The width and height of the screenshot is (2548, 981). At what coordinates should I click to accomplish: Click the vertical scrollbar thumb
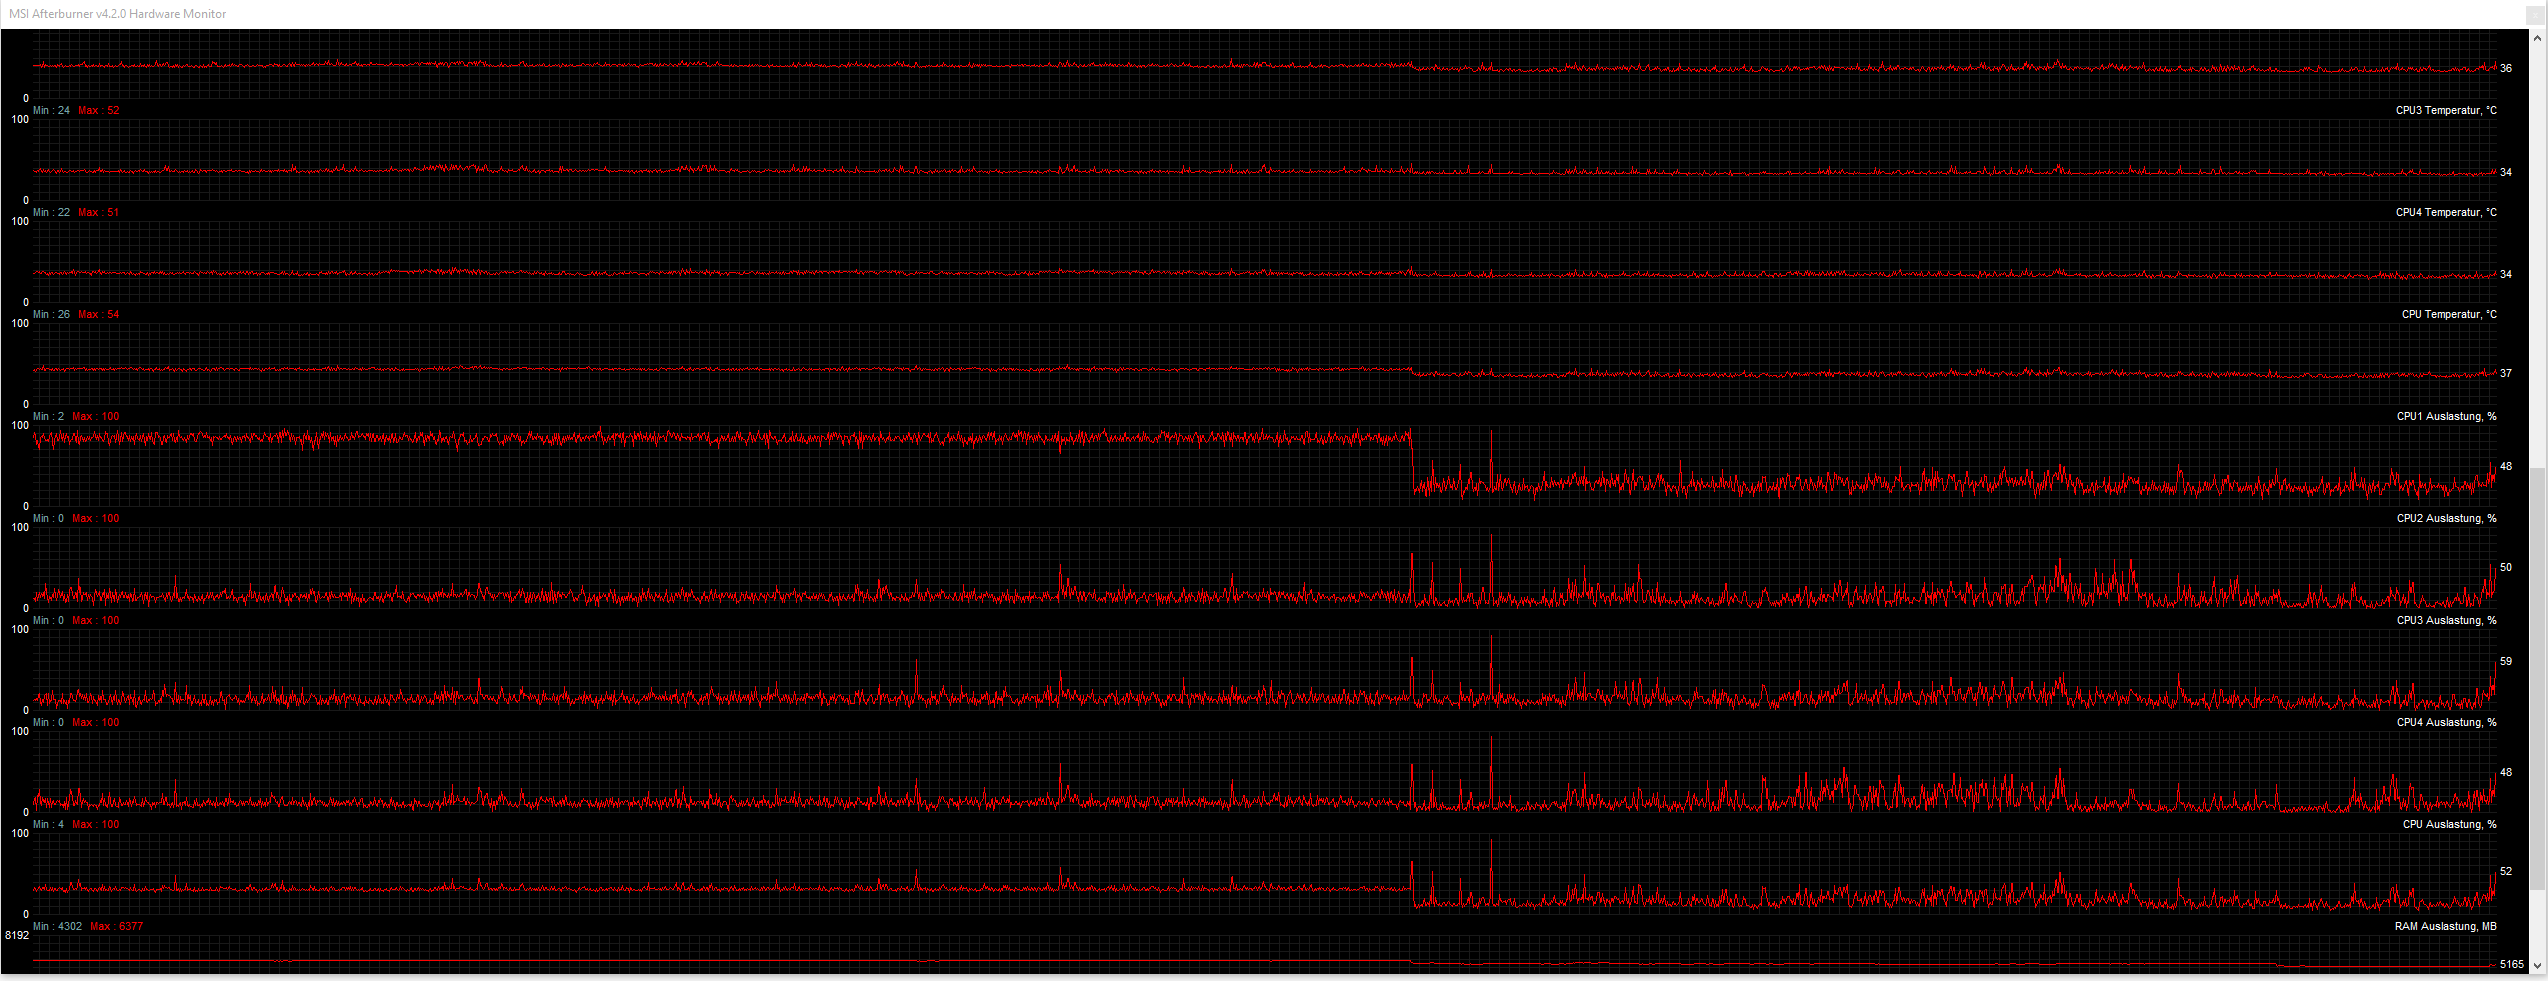click(2537, 677)
